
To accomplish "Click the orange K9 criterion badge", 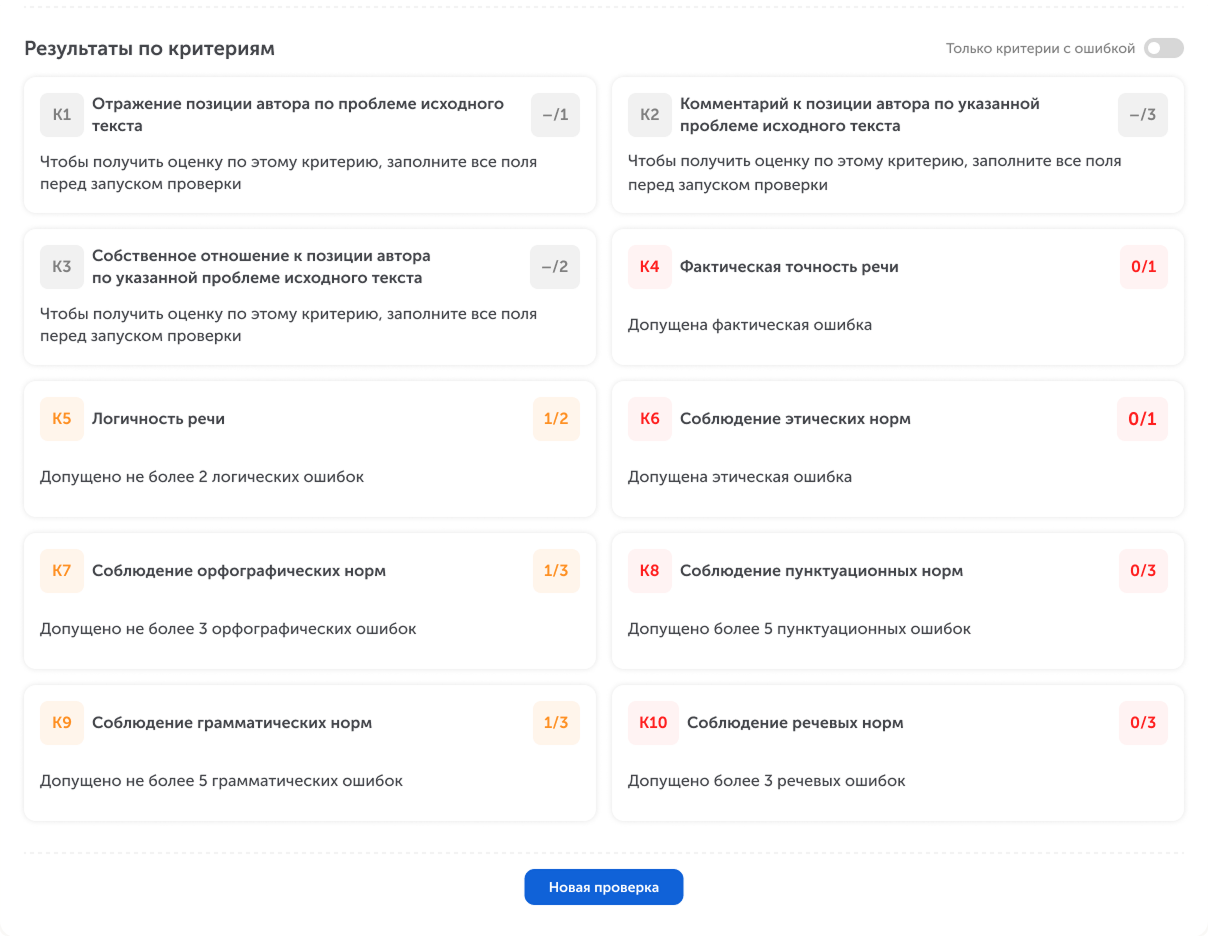I will (x=62, y=723).
